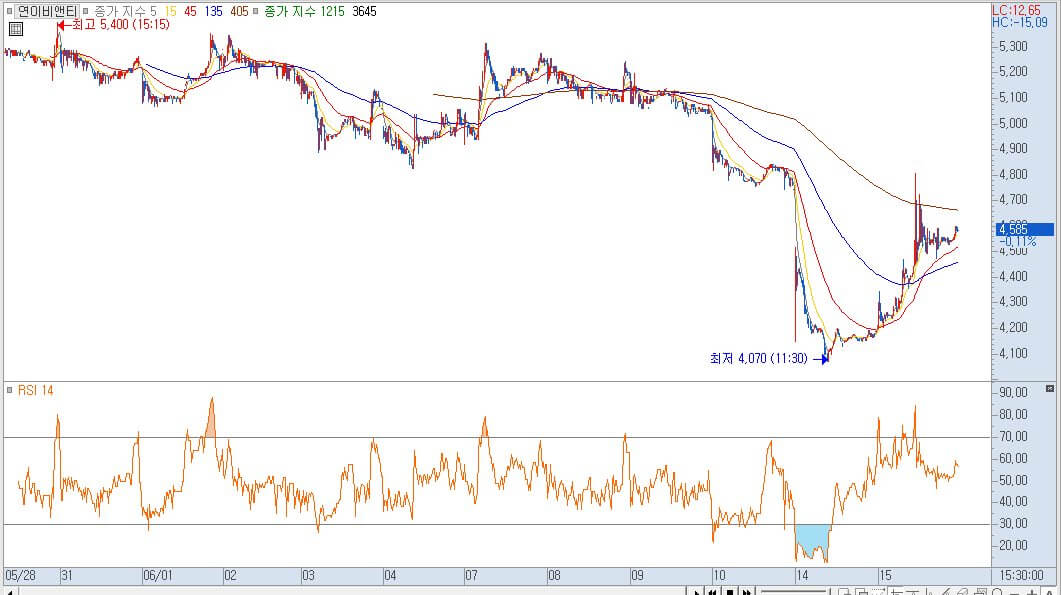Viewport: 1061px width, 595px height.
Task: Open the data grid table icon
Action: [16, 29]
